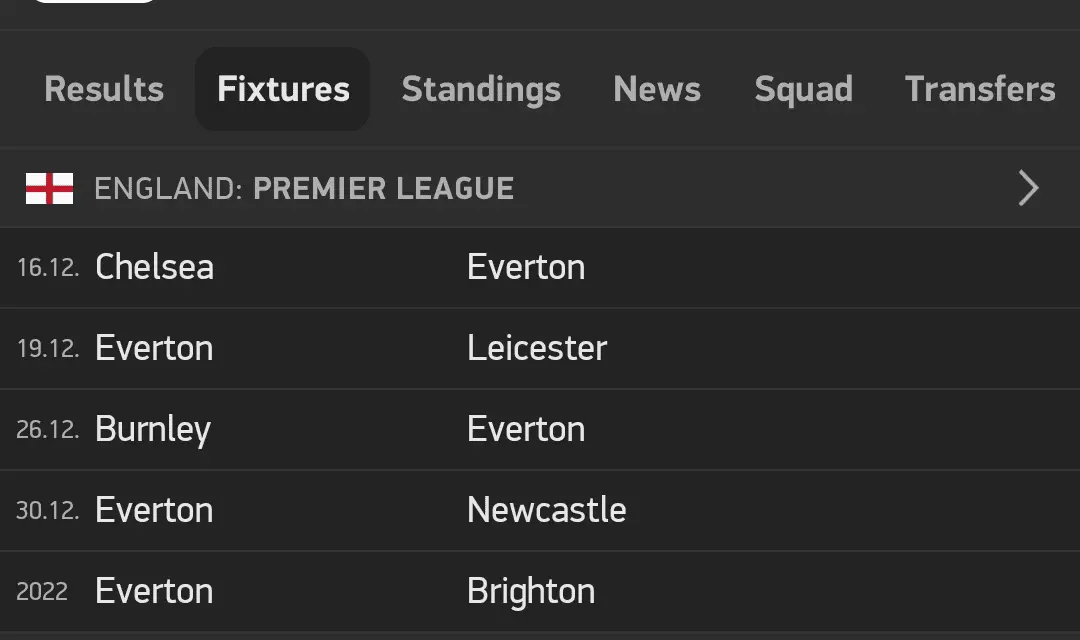This screenshot has height=640, width=1080.
Task: Click the 16.12. fixture date
Action: 47,268
